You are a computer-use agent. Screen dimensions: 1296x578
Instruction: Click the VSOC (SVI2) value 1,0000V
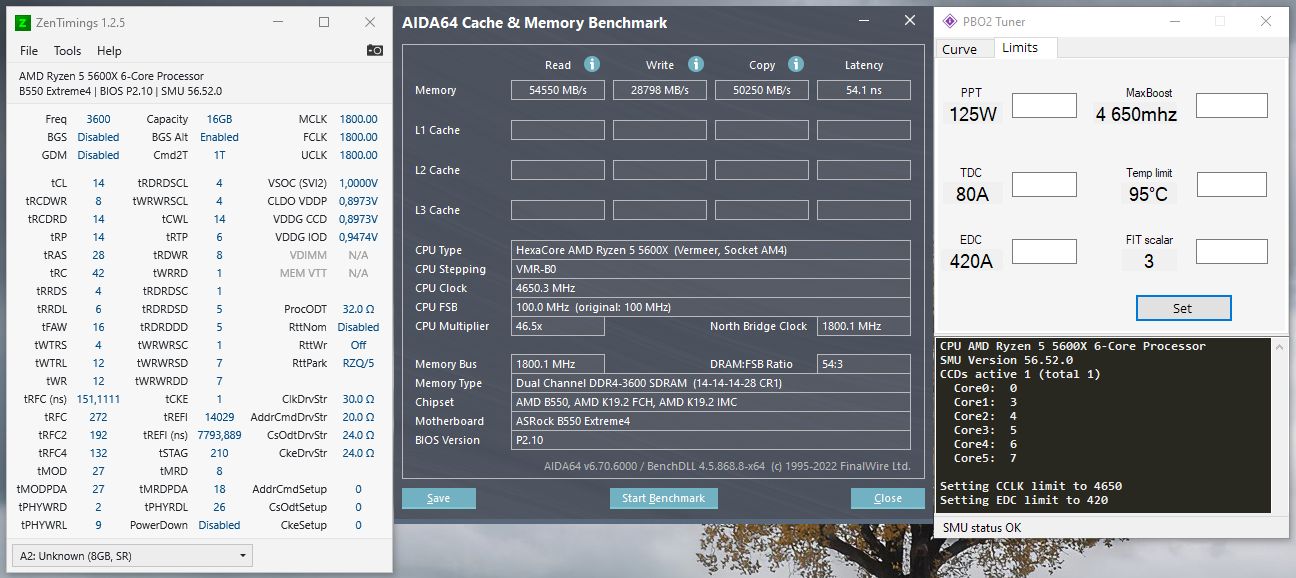[357, 183]
